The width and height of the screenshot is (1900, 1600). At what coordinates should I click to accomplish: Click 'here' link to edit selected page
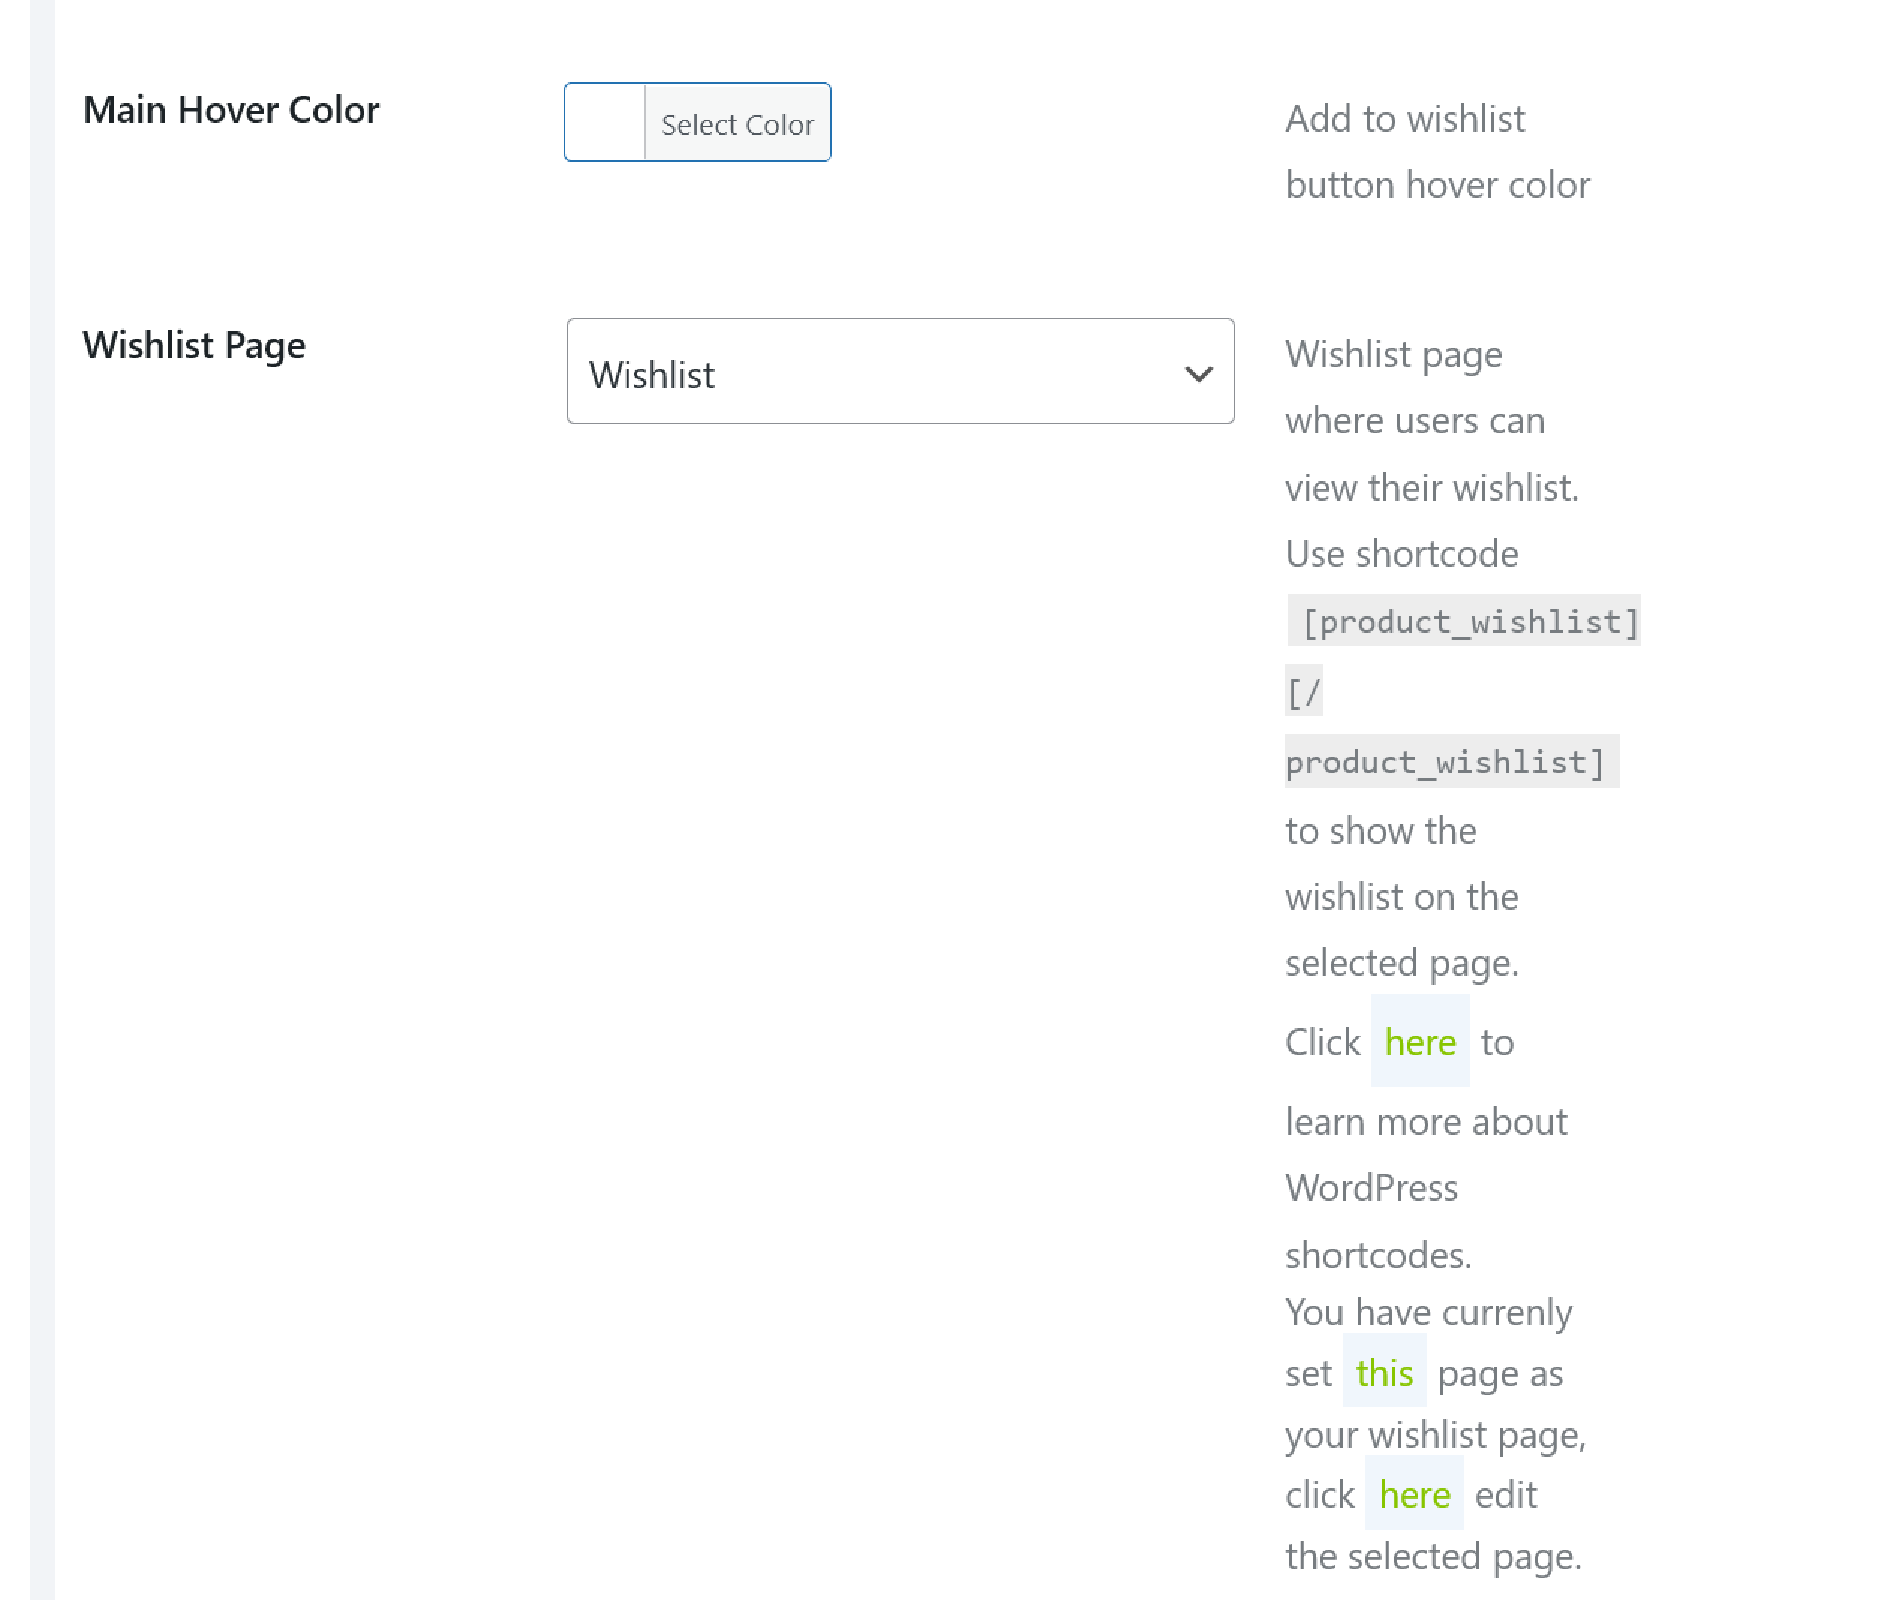[1414, 1495]
